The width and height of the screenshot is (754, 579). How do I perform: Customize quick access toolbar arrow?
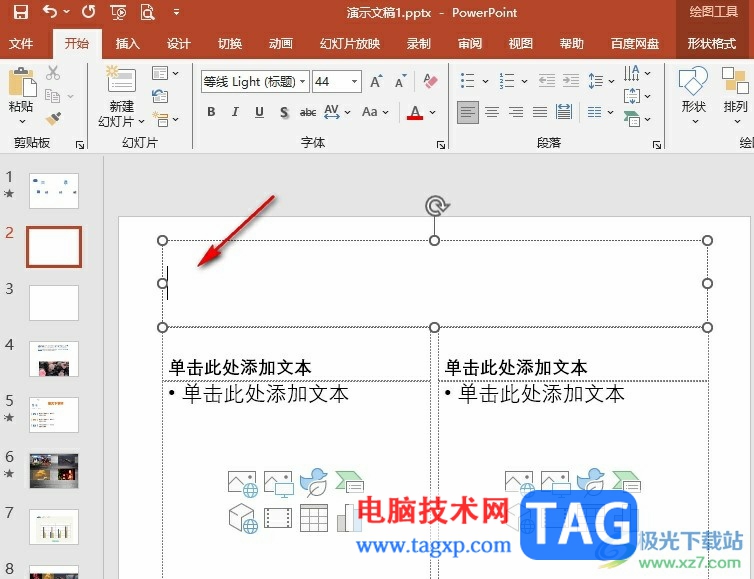pyautogui.click(x=176, y=12)
